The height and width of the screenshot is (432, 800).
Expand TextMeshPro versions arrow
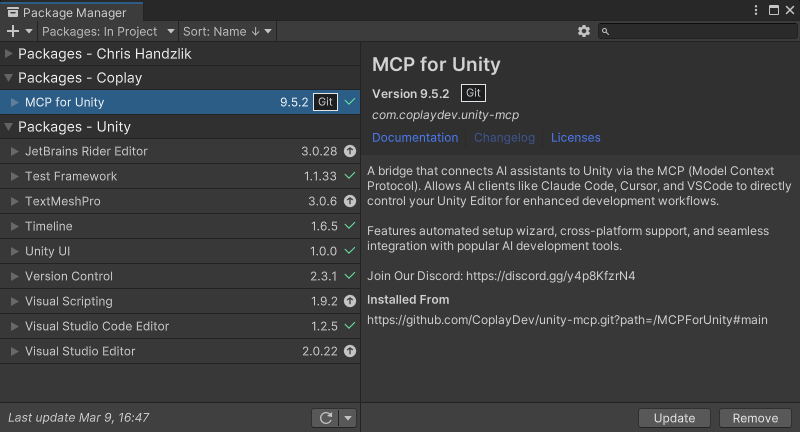tap(15, 201)
